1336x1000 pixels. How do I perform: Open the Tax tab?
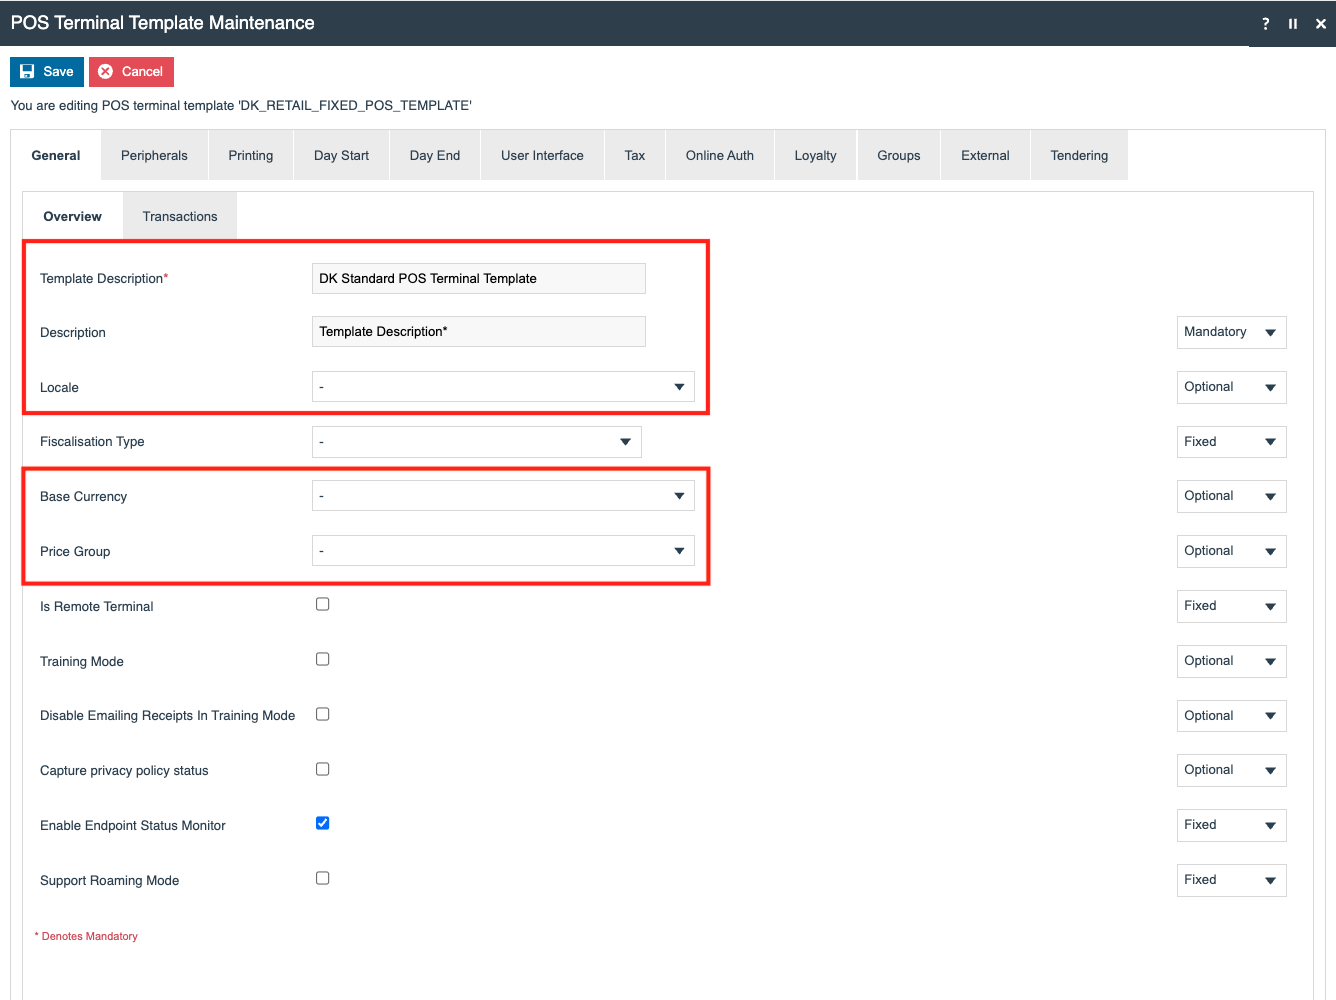(635, 155)
